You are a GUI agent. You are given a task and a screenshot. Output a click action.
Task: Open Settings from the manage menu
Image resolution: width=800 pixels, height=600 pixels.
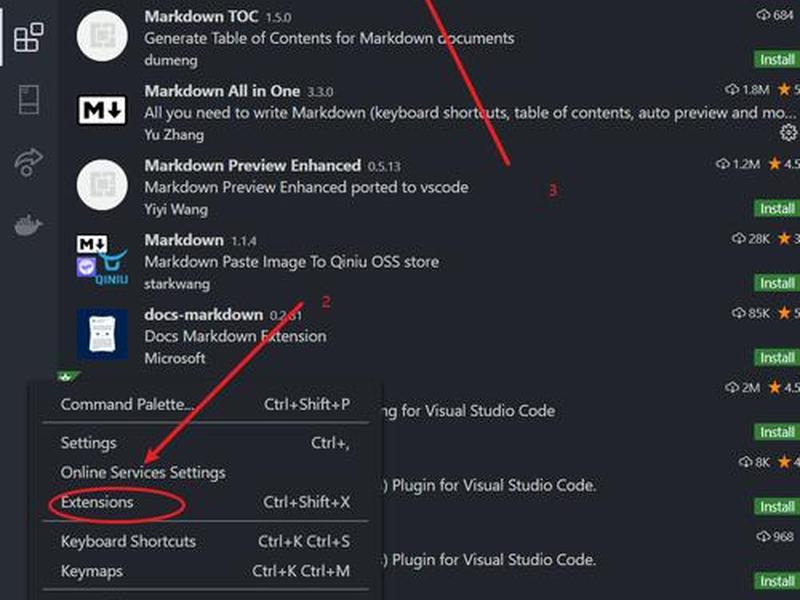[88, 443]
